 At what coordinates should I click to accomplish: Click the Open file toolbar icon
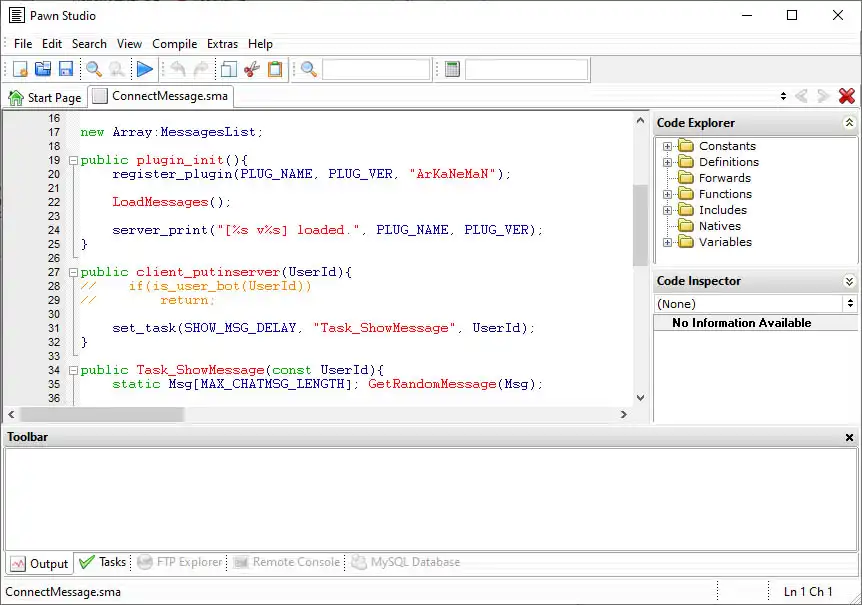(x=43, y=69)
